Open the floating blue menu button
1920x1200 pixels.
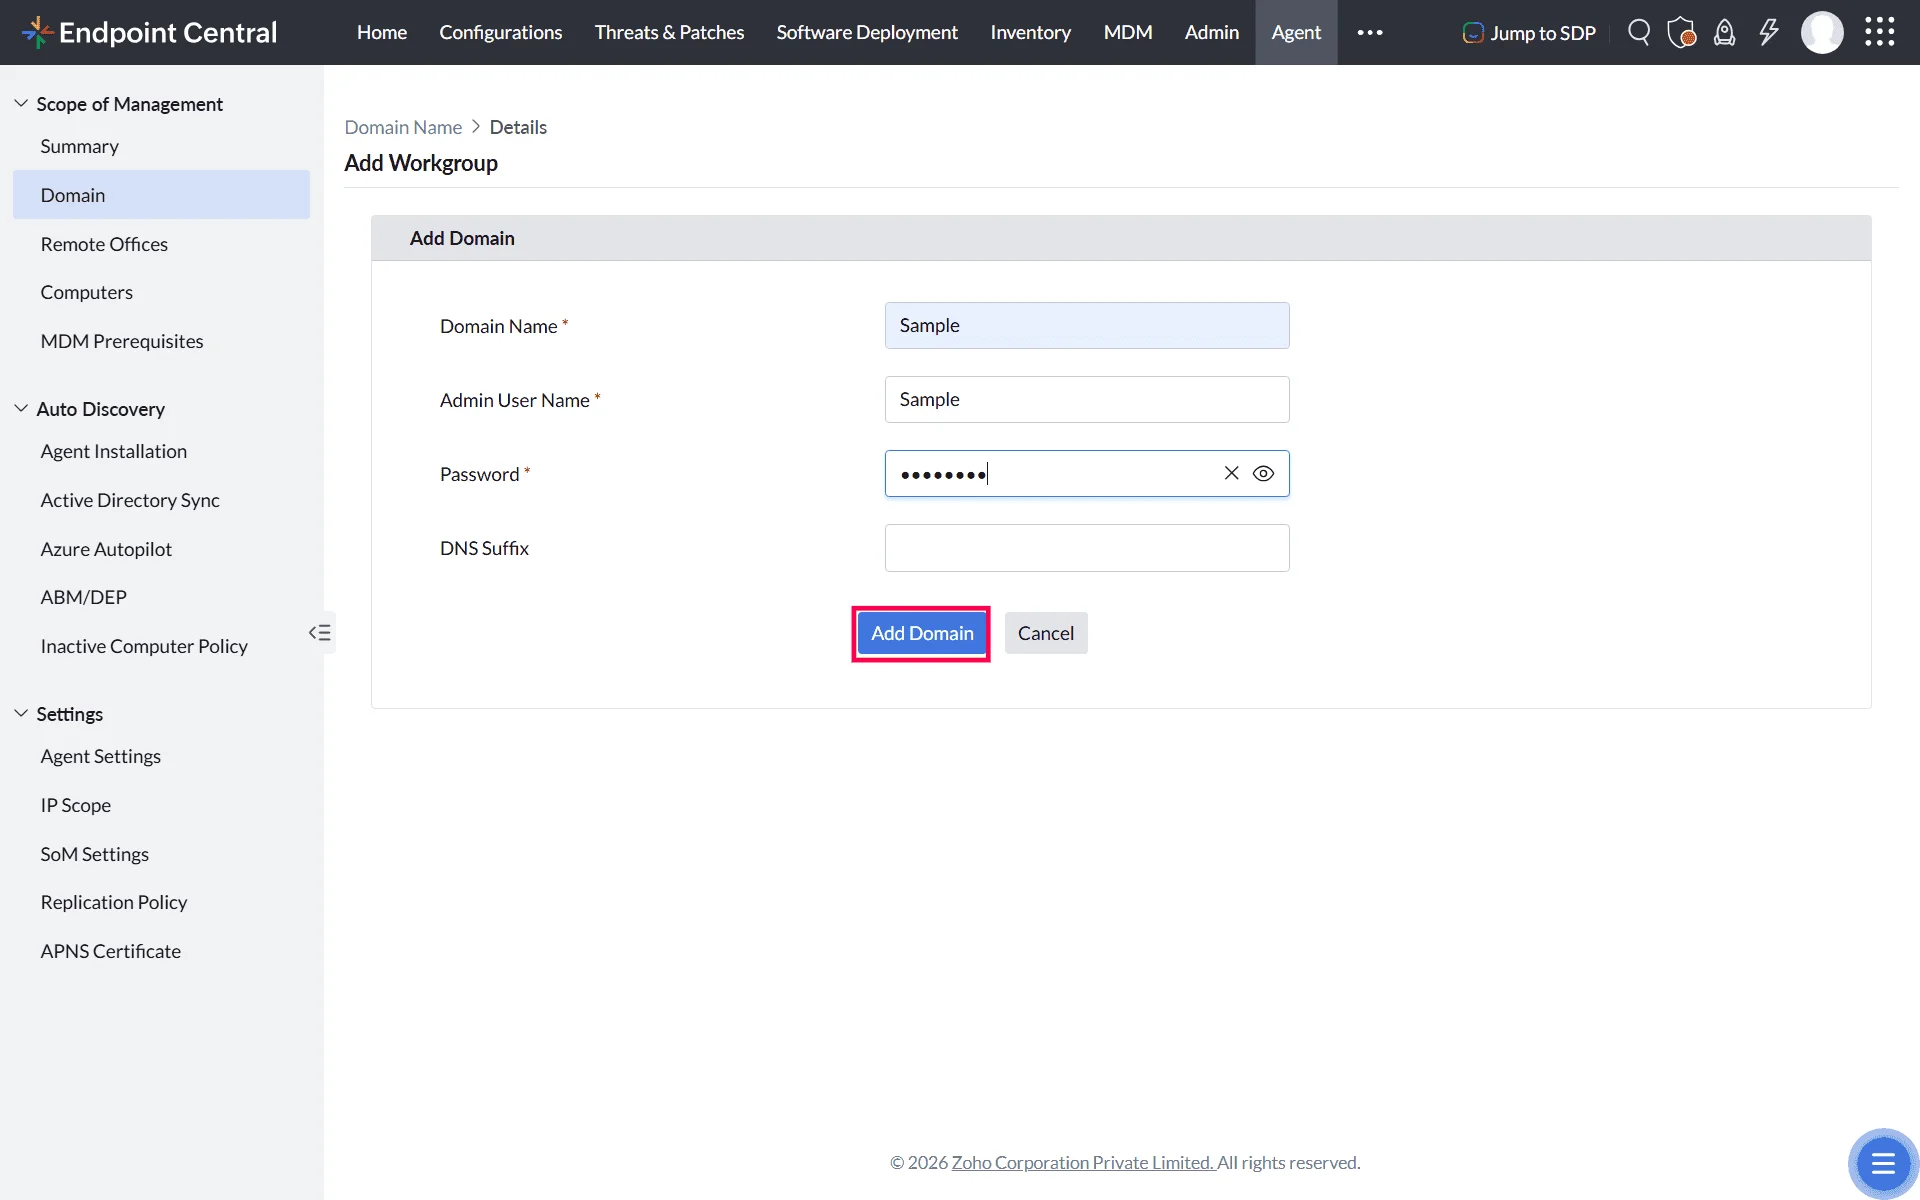[x=1883, y=1163]
